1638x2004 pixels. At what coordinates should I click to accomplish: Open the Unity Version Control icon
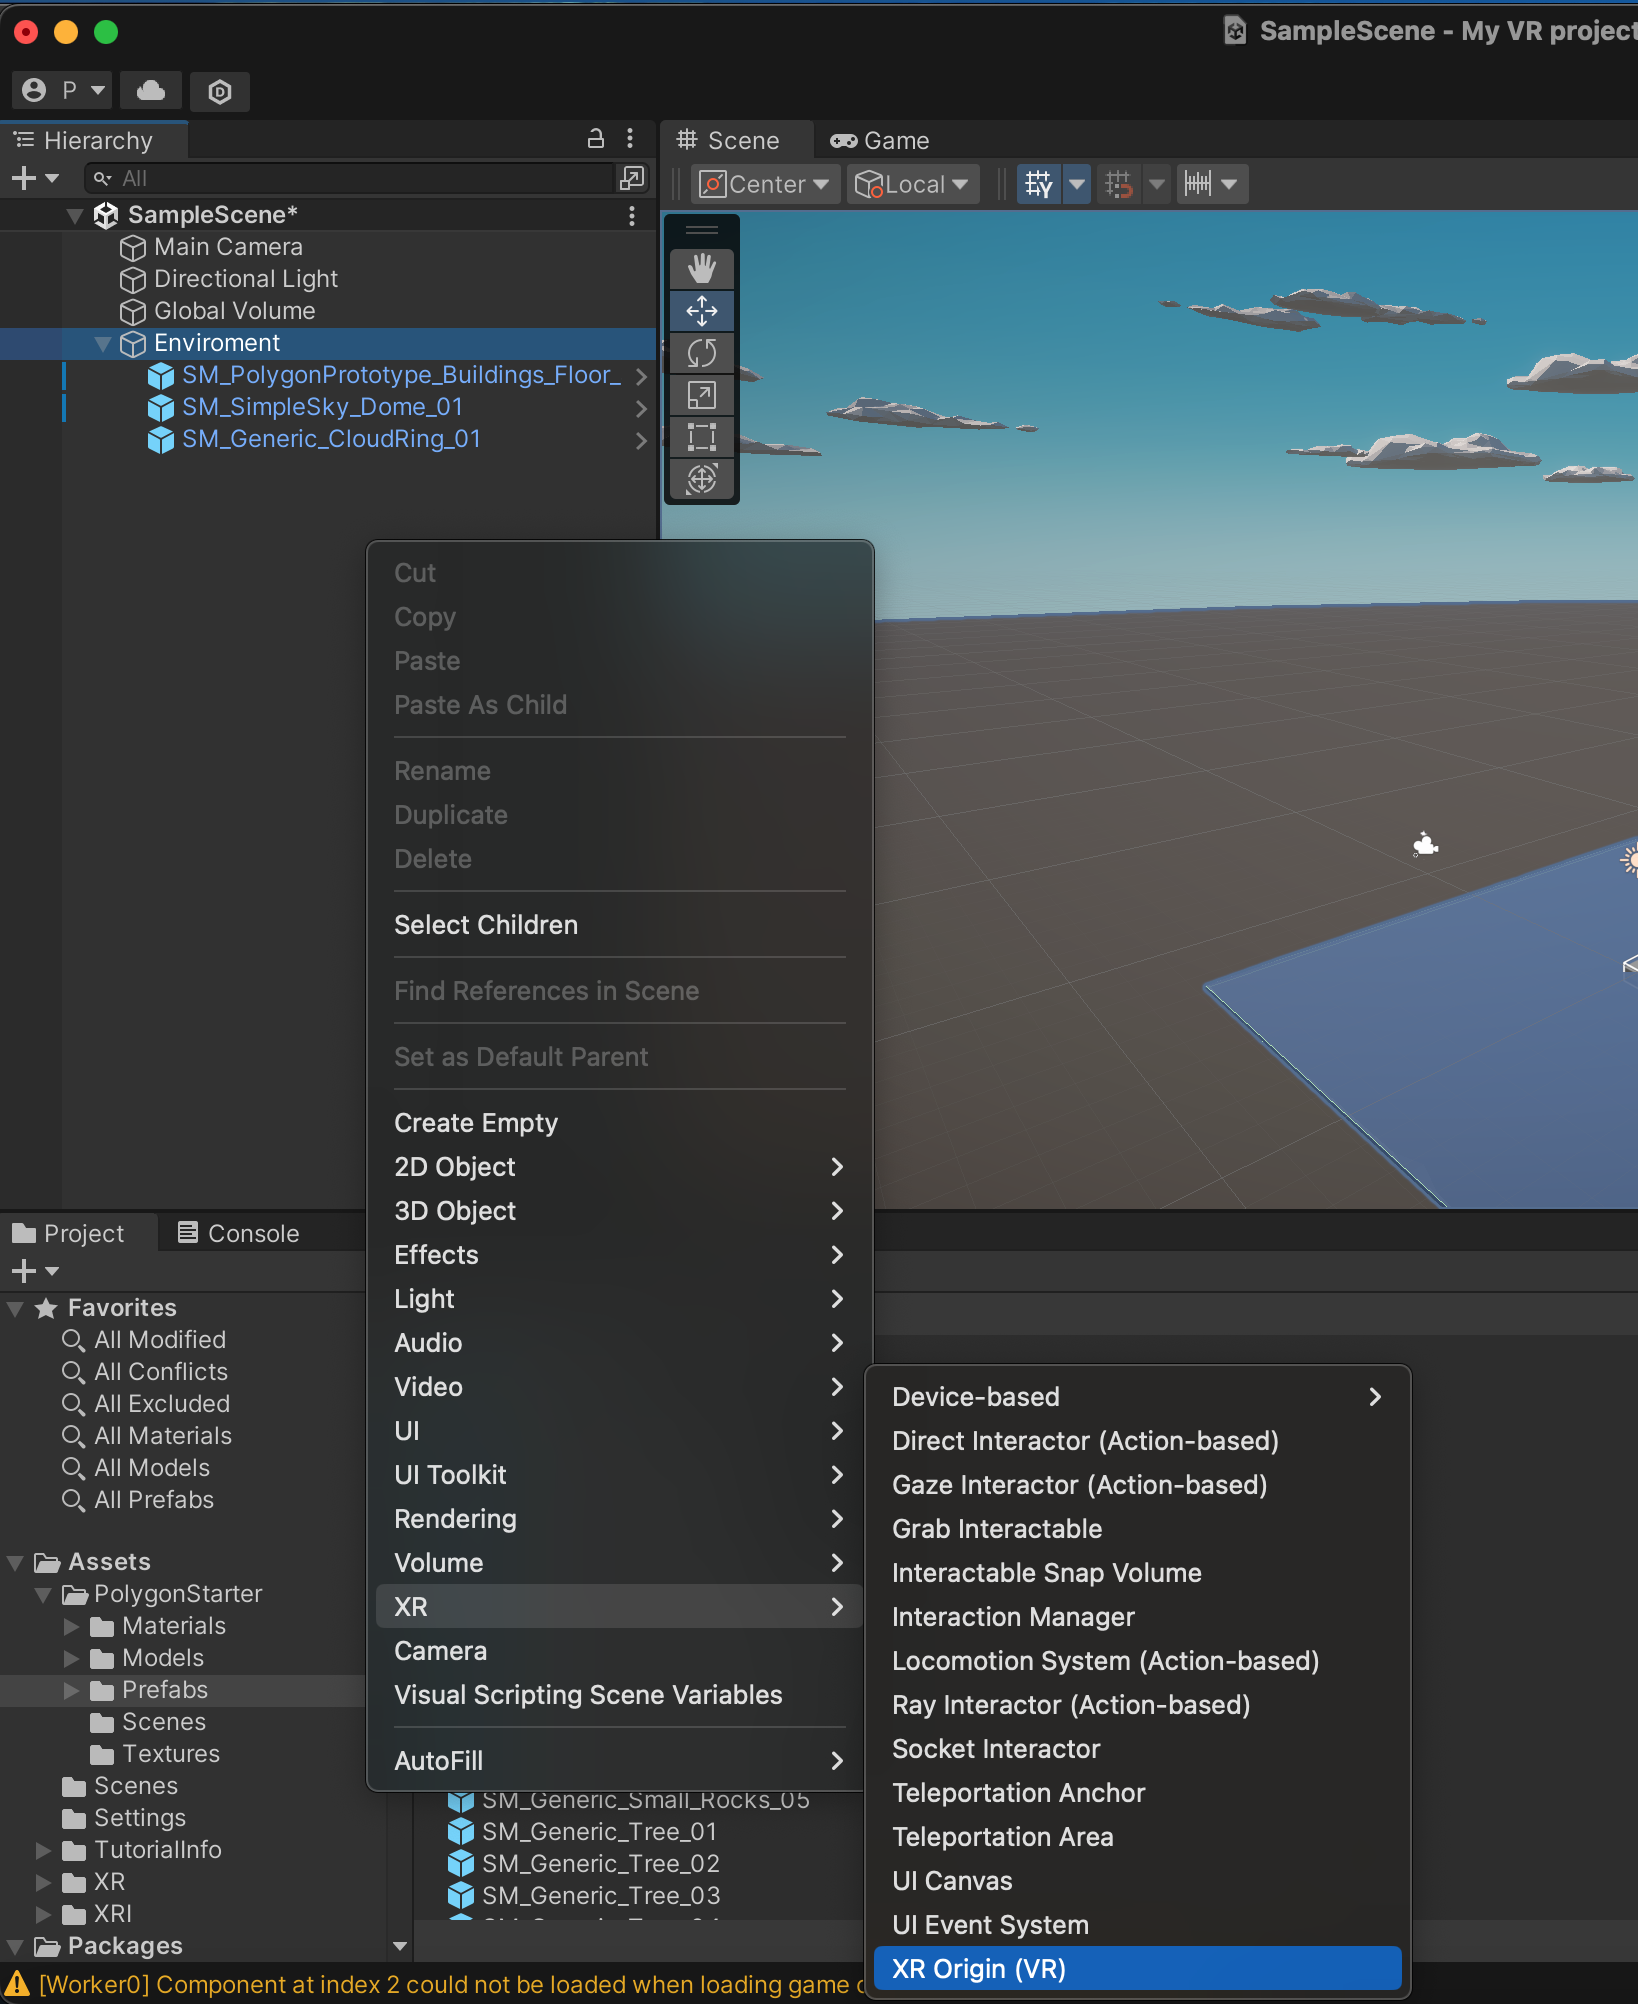[x=220, y=92]
